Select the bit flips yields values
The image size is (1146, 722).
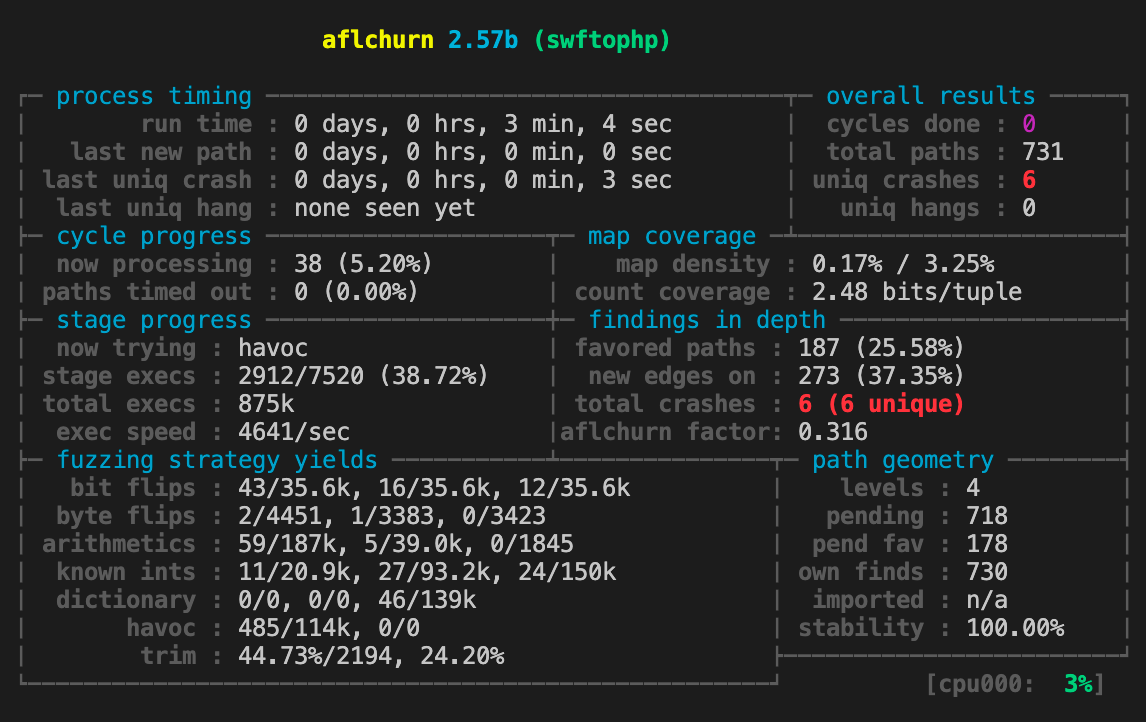pos(434,488)
